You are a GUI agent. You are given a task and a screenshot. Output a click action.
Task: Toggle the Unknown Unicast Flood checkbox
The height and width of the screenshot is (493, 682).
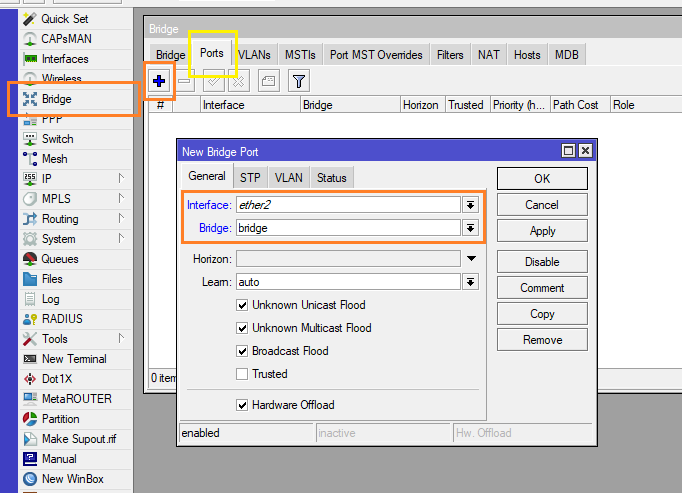point(242,305)
